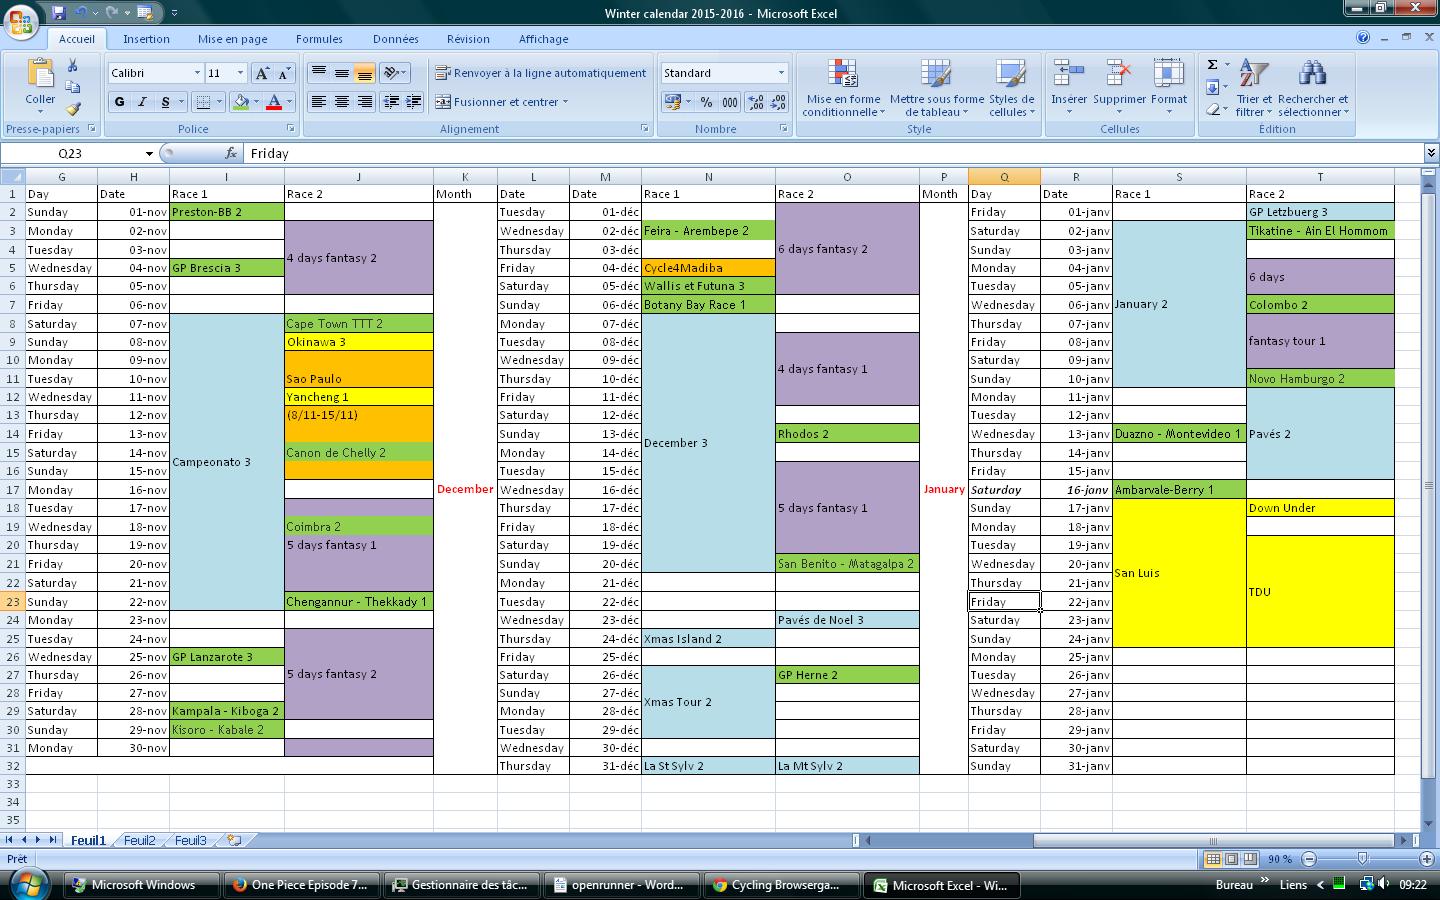This screenshot has width=1440, height=900.
Task: Expand the font size dropdown
Action: click(238, 72)
